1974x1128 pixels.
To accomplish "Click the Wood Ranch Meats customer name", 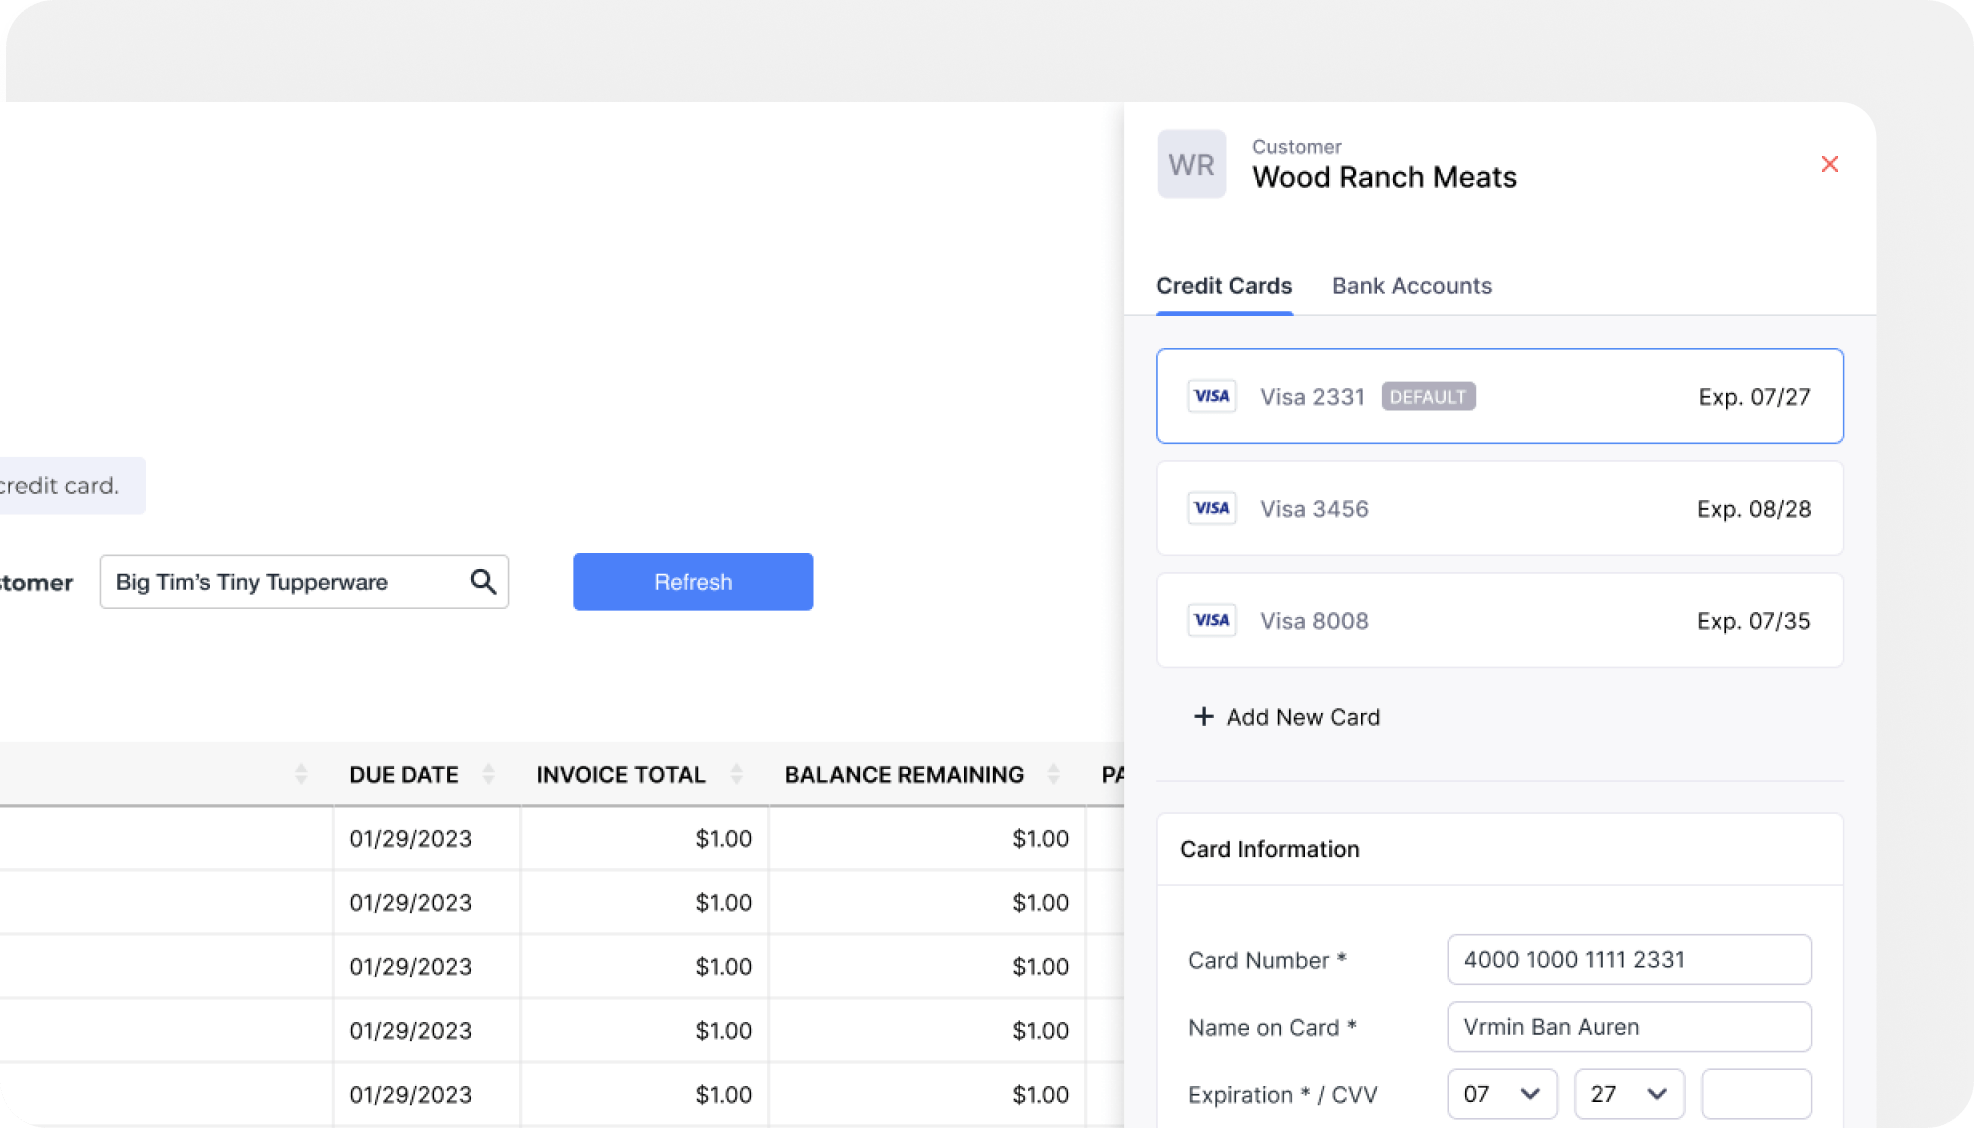I will point(1384,177).
